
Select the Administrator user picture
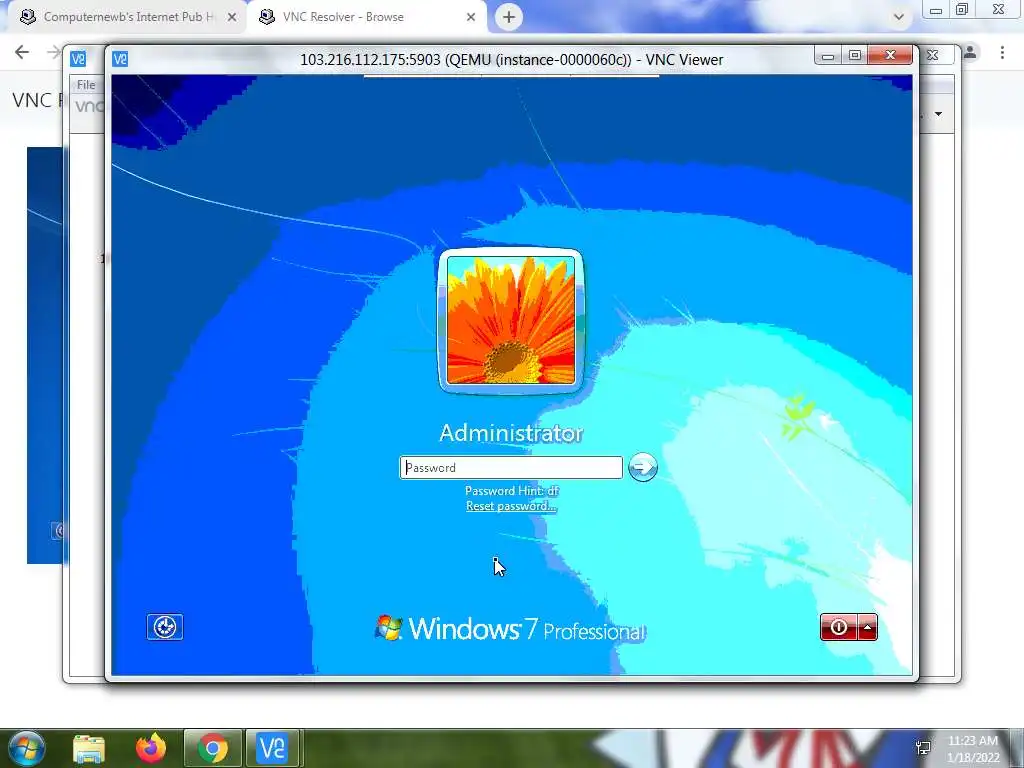[511, 321]
